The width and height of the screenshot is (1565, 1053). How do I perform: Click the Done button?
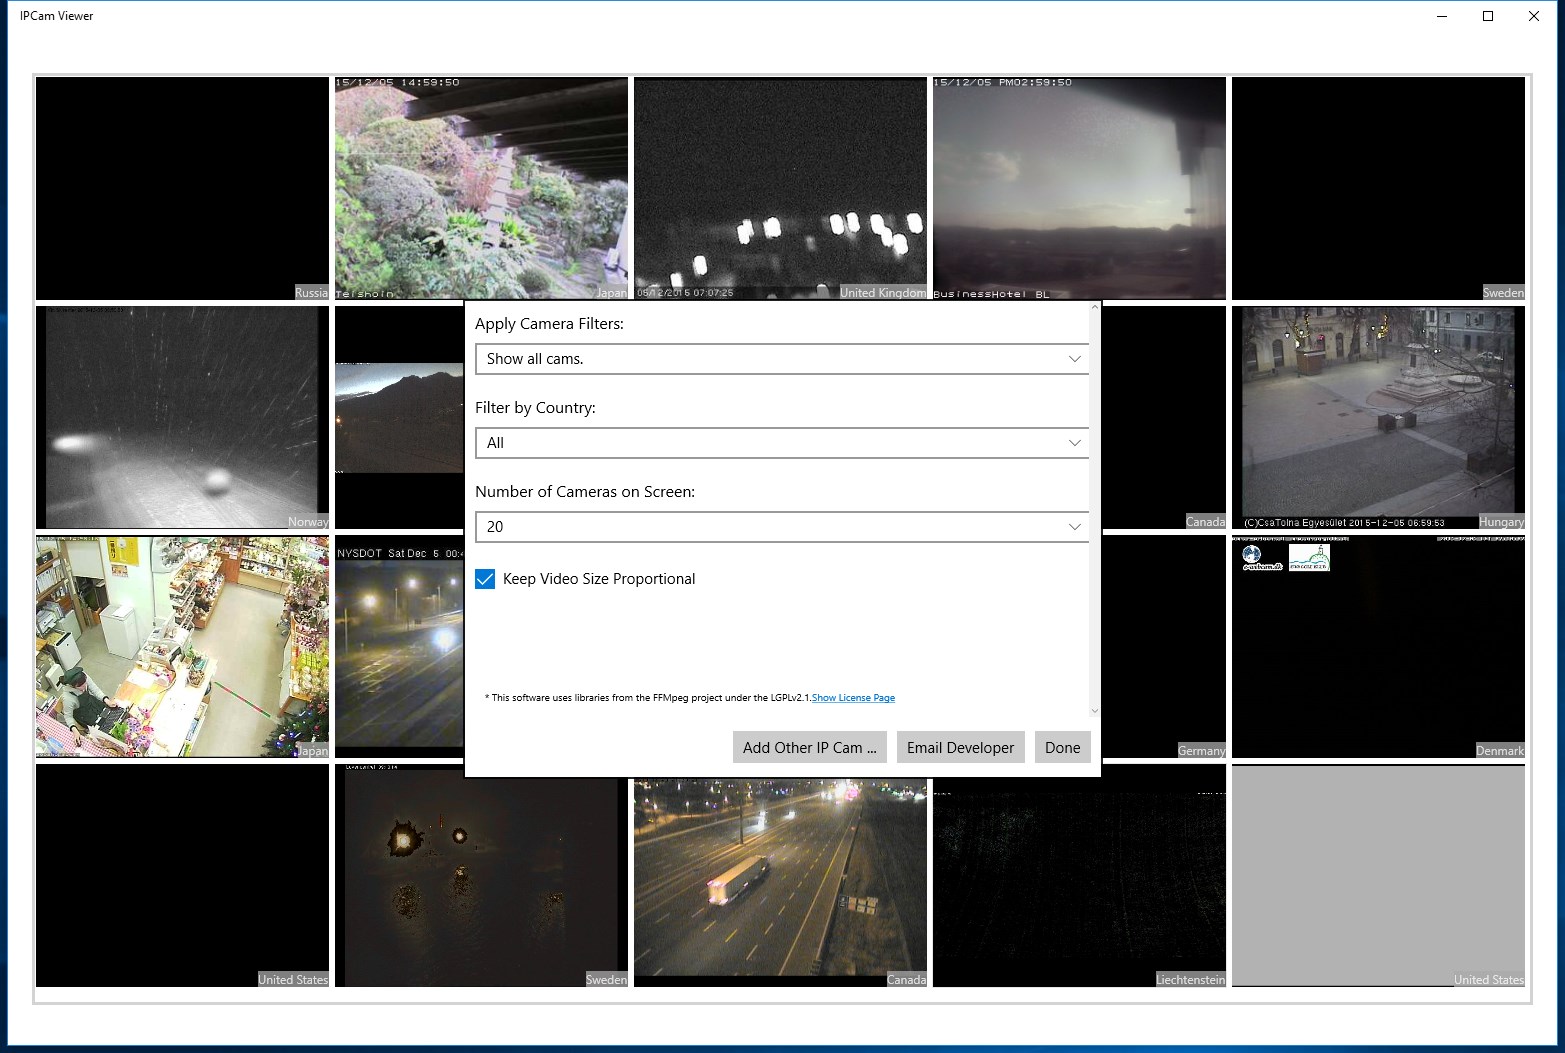[x=1062, y=747]
